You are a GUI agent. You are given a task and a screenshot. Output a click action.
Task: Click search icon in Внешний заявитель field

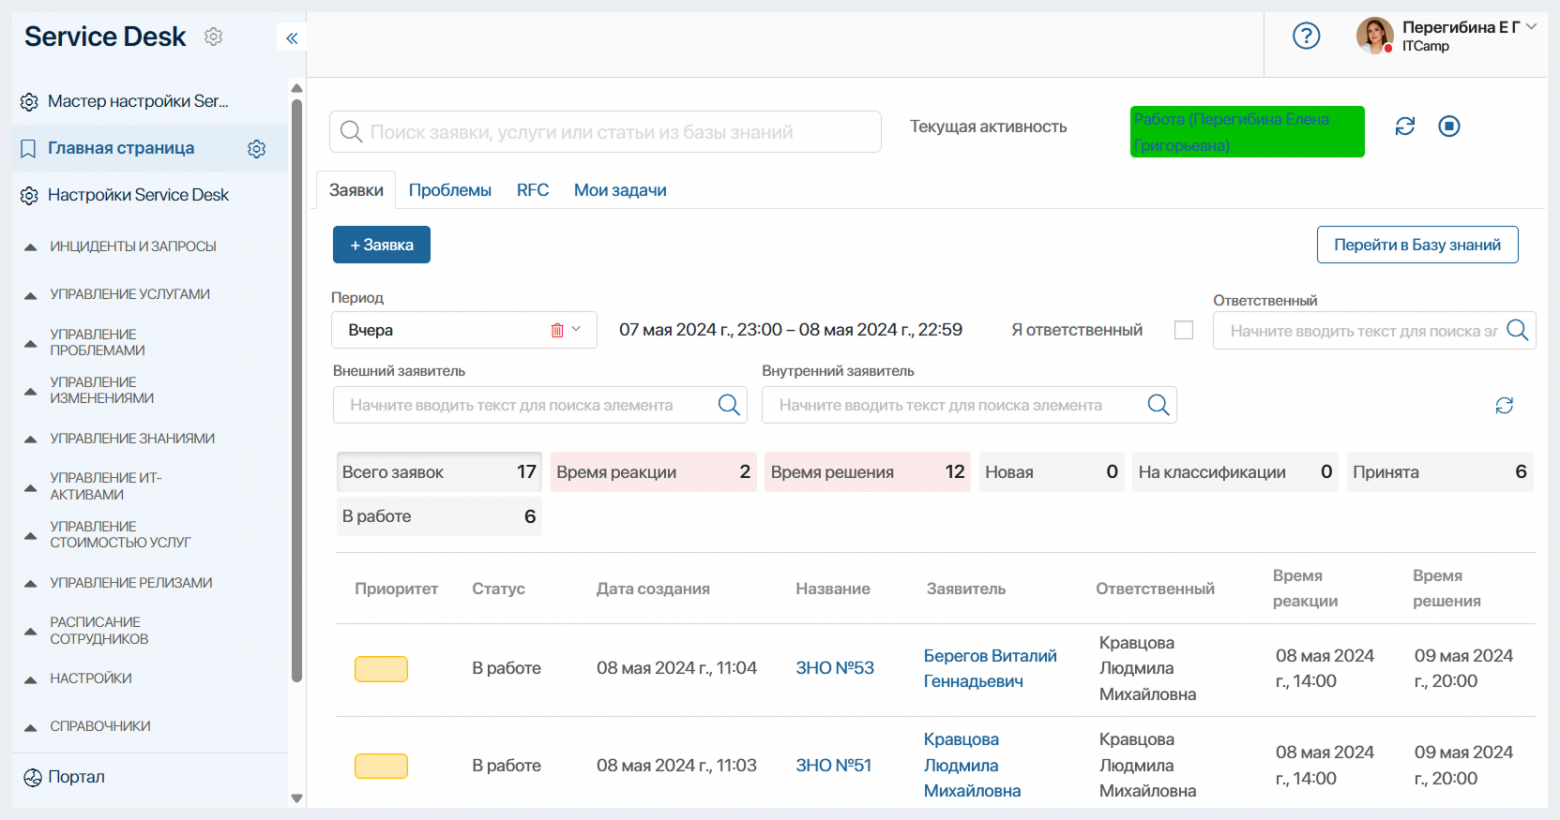(729, 405)
